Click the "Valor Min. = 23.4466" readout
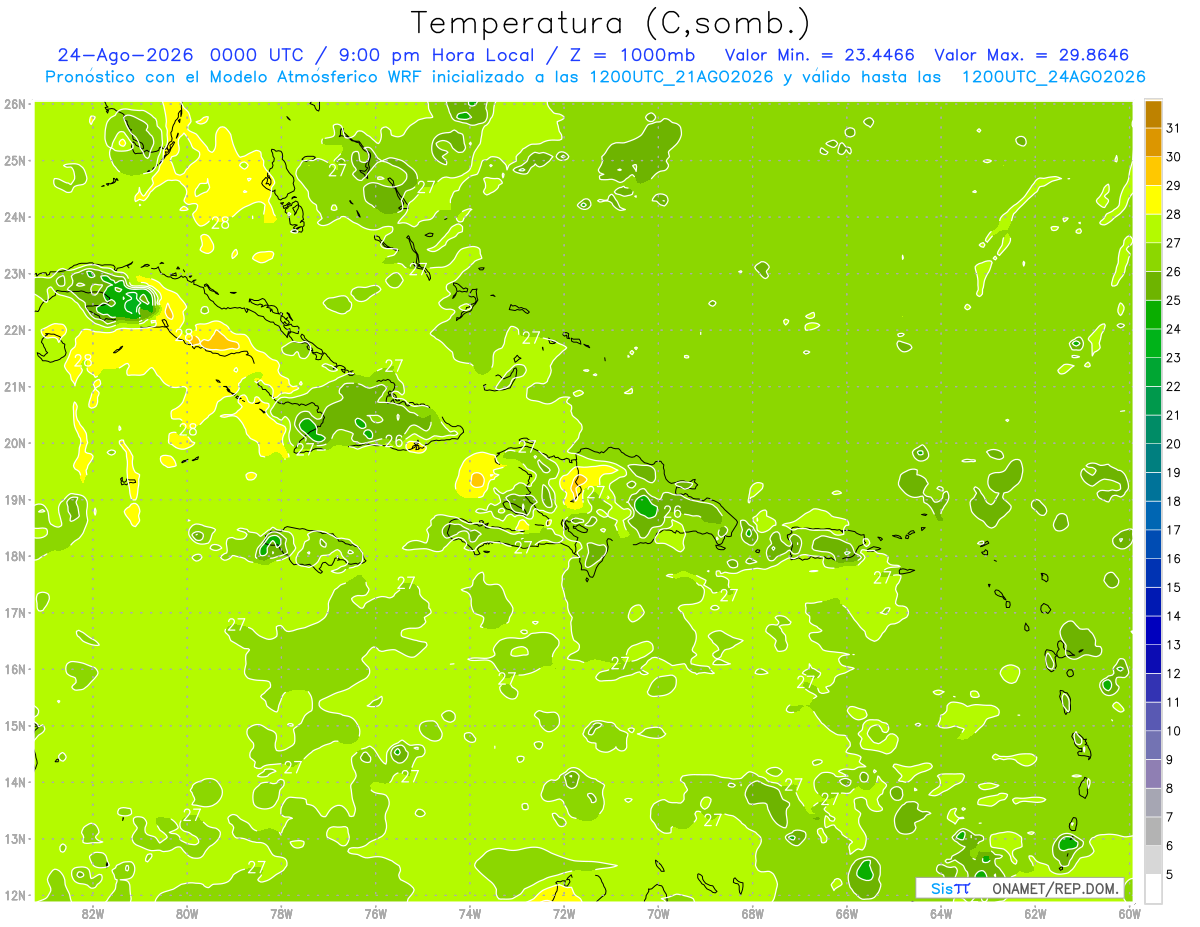The width and height of the screenshot is (1200, 927). click(819, 55)
